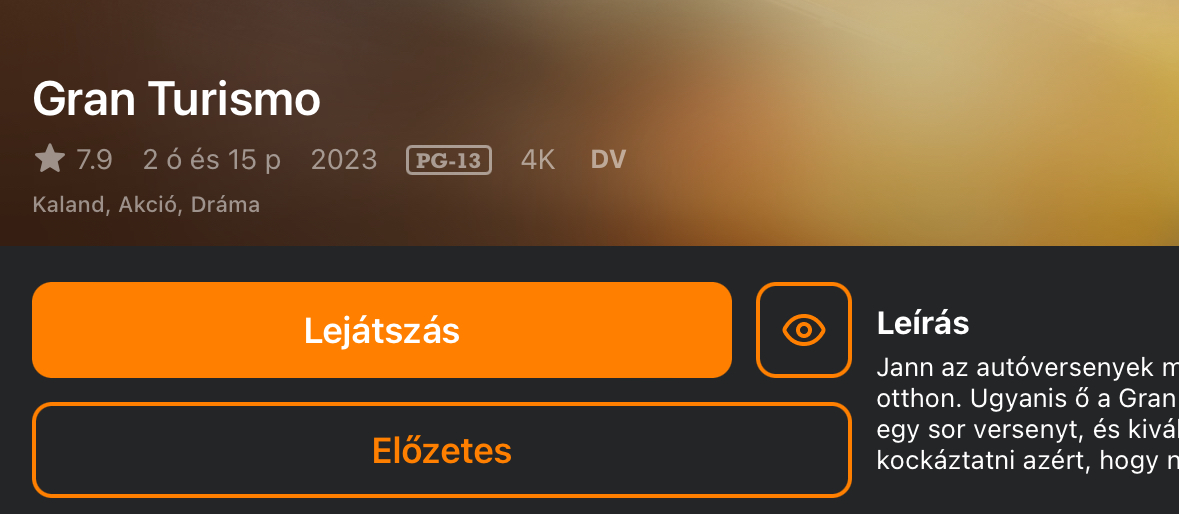The image size is (1179, 514).
Task: Open the trailer via Előzetes button
Action: 441,450
